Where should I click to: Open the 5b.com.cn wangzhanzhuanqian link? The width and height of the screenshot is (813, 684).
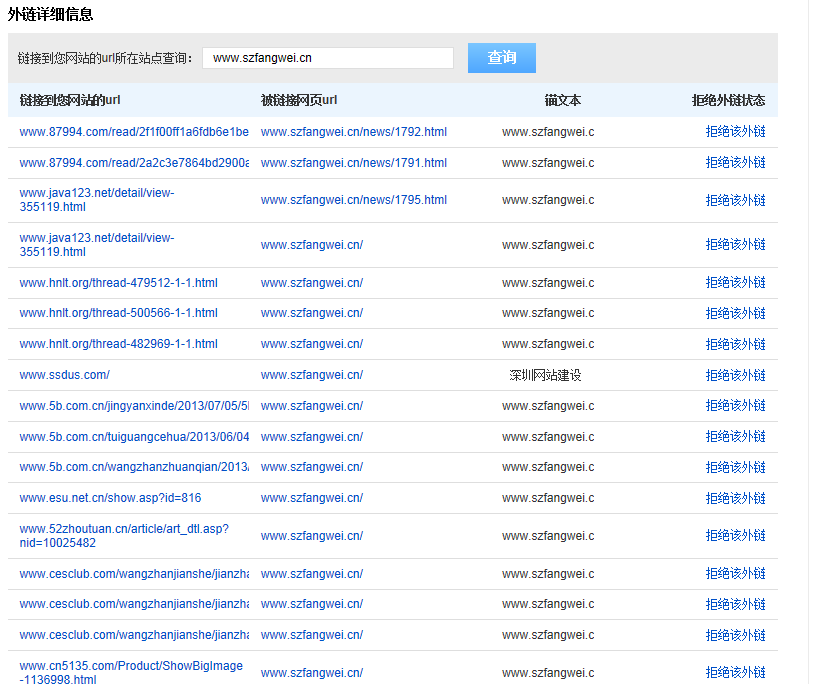pyautogui.click(x=134, y=467)
